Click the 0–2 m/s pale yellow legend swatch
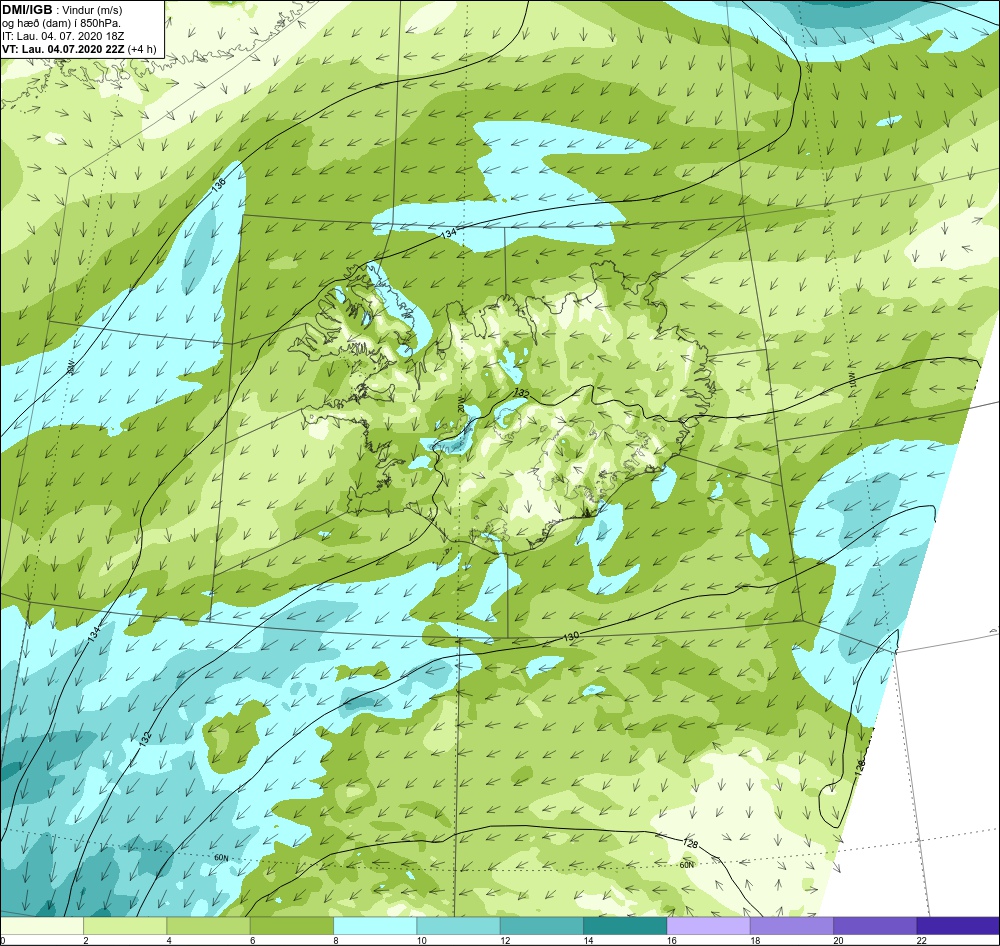The image size is (1000, 946). (x=42, y=926)
